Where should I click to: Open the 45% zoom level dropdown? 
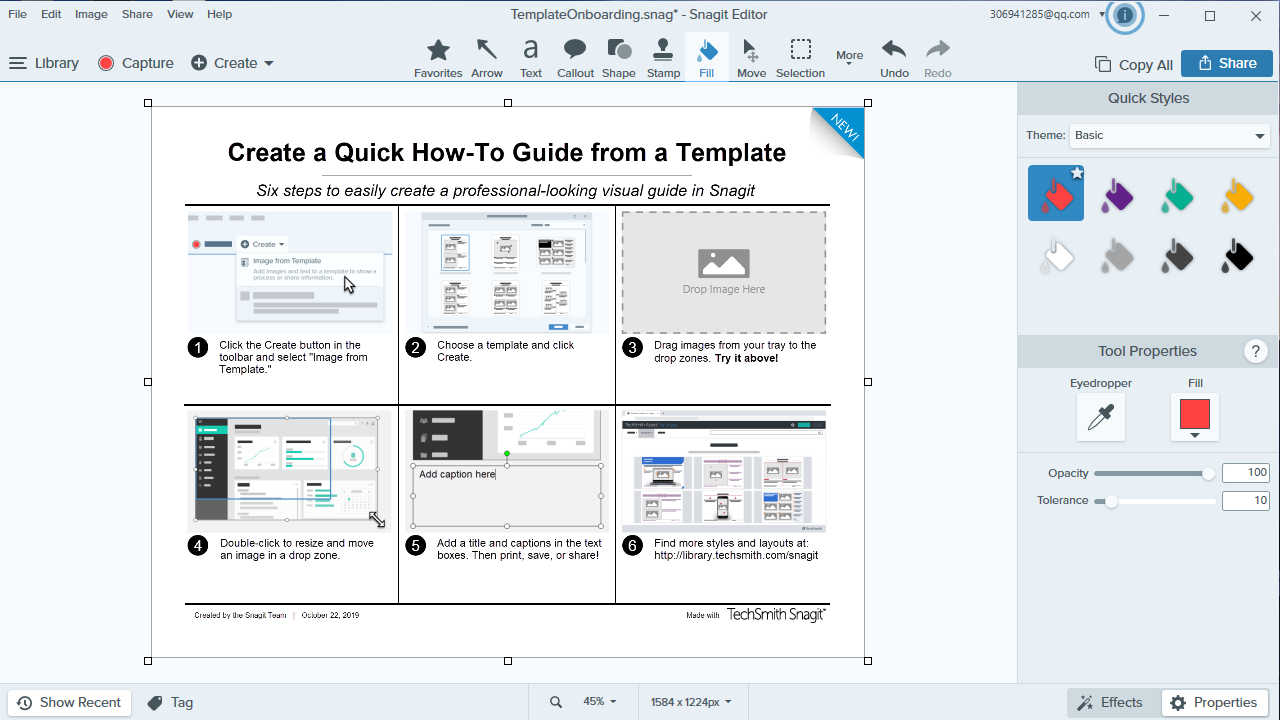600,702
